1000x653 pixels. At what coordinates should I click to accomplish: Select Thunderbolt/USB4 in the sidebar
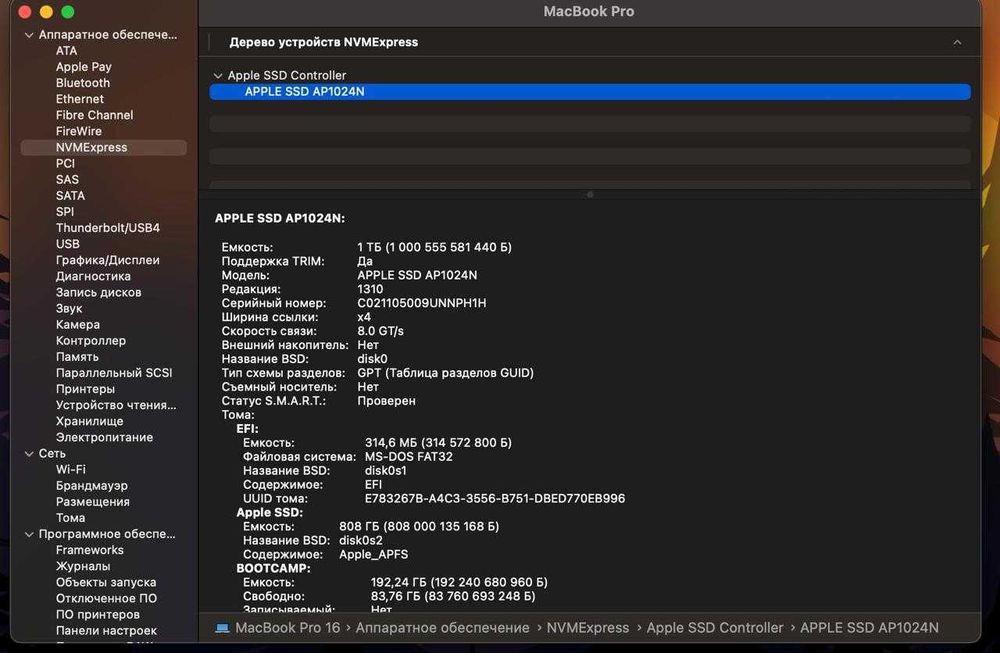point(108,228)
